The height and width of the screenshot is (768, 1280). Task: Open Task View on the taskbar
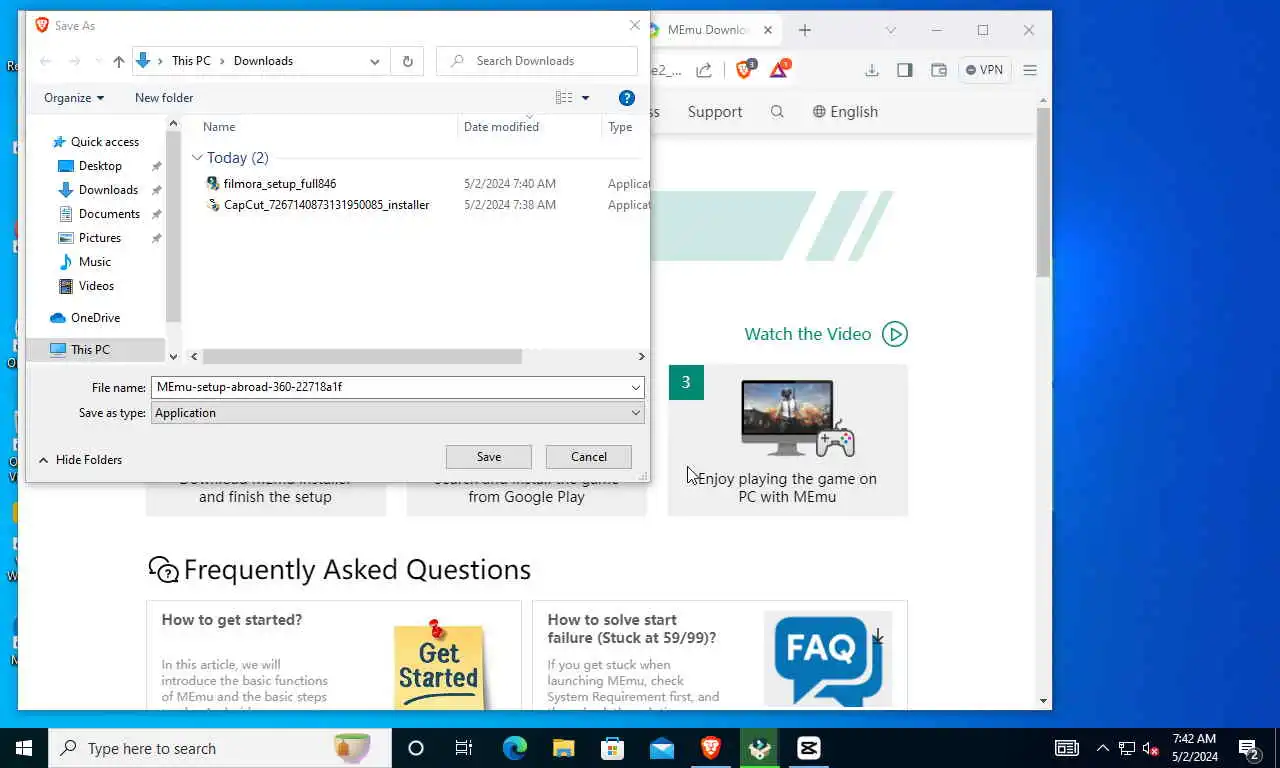tap(464, 748)
